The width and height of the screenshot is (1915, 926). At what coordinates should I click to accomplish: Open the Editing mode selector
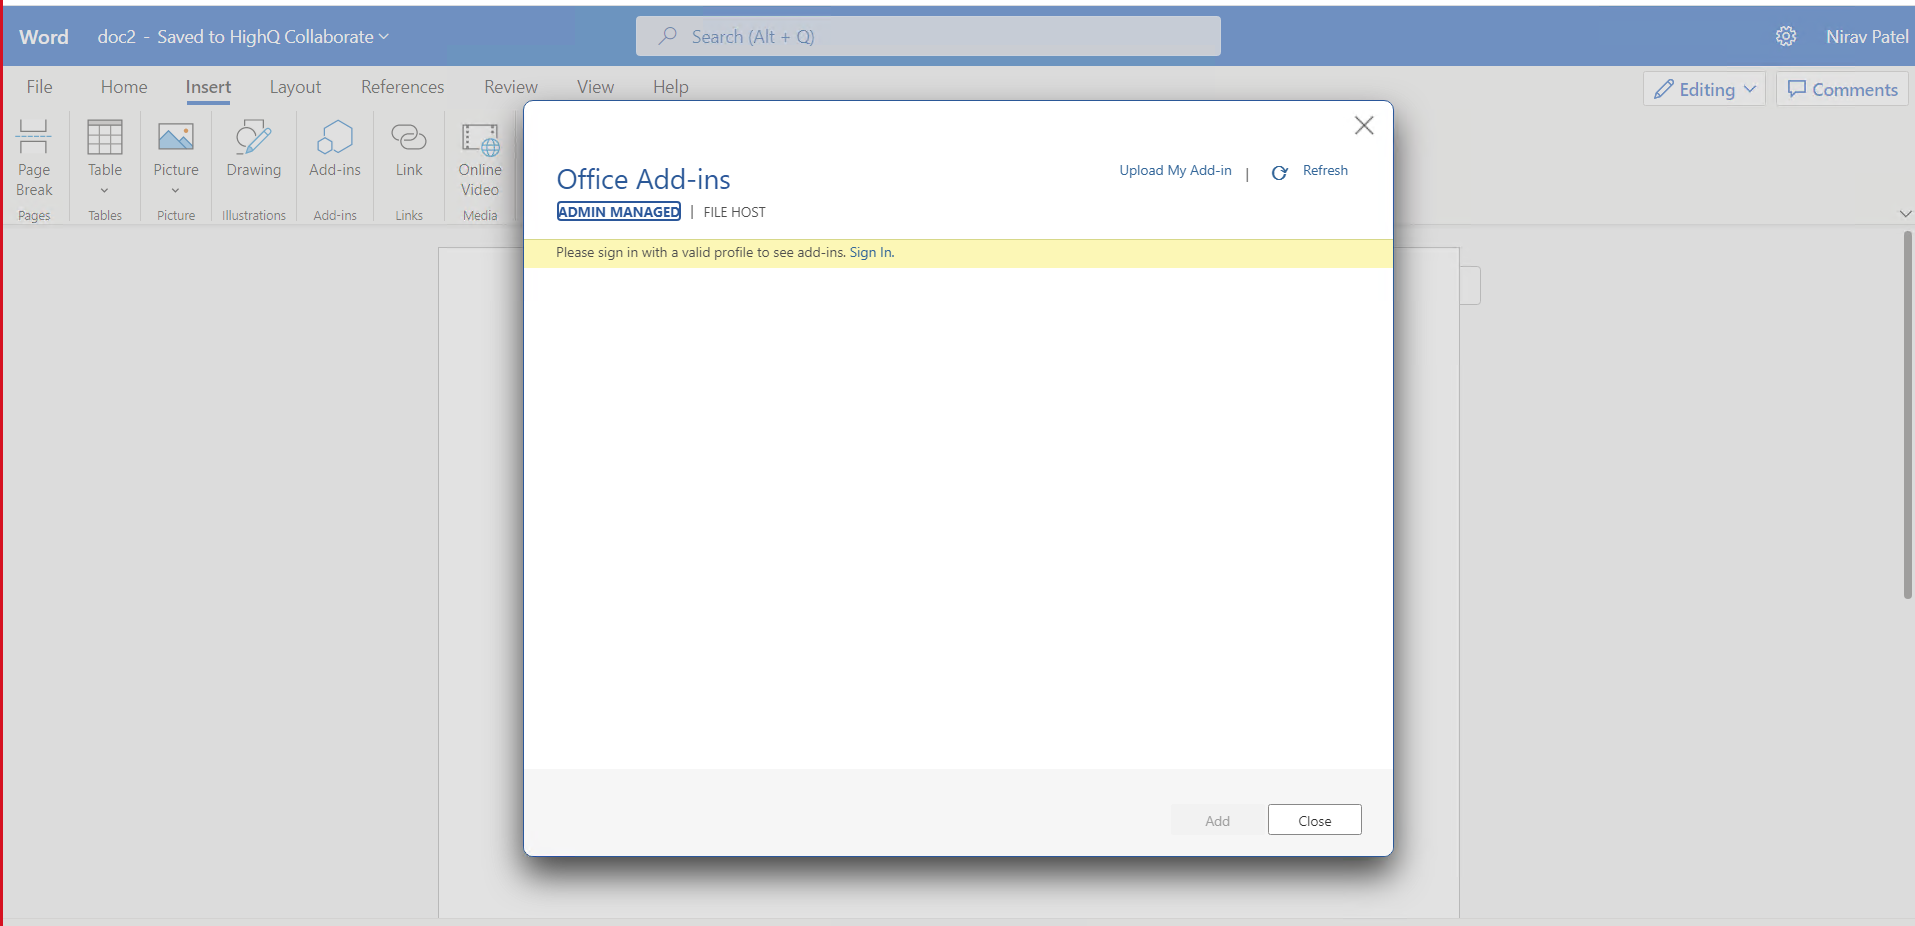1703,88
